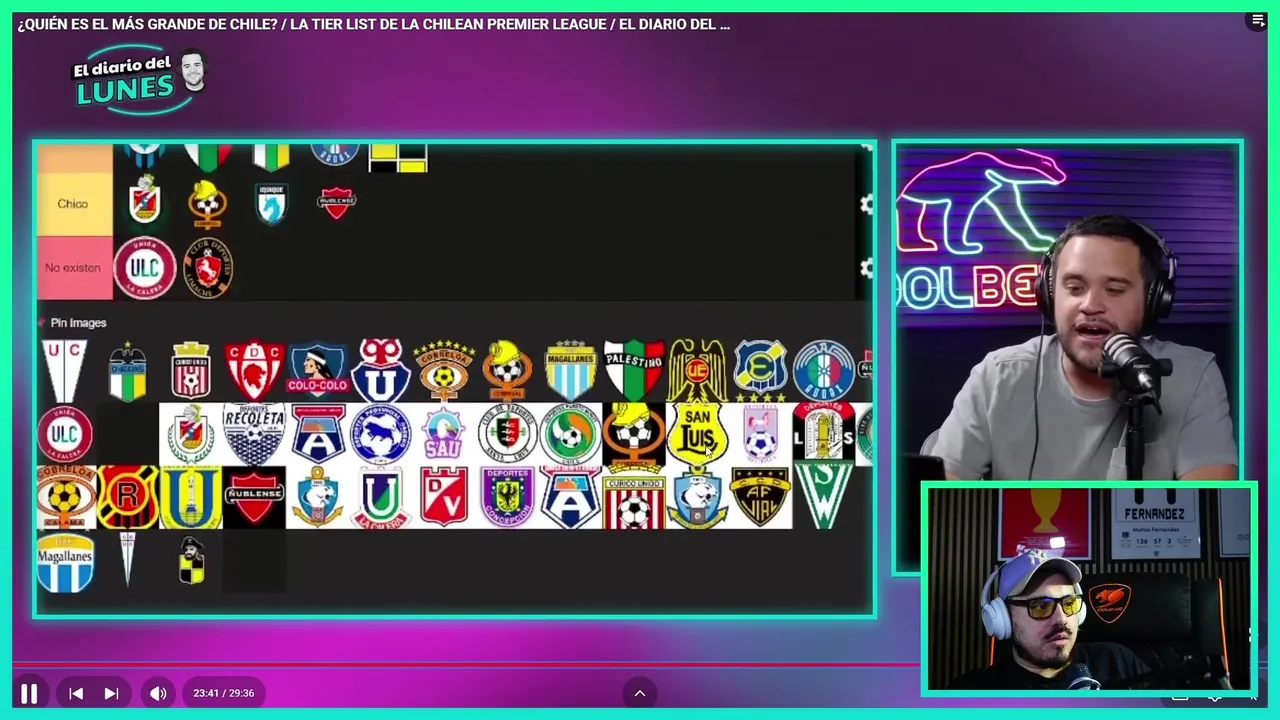Open settings gear for the Chico tier row

[866, 204]
